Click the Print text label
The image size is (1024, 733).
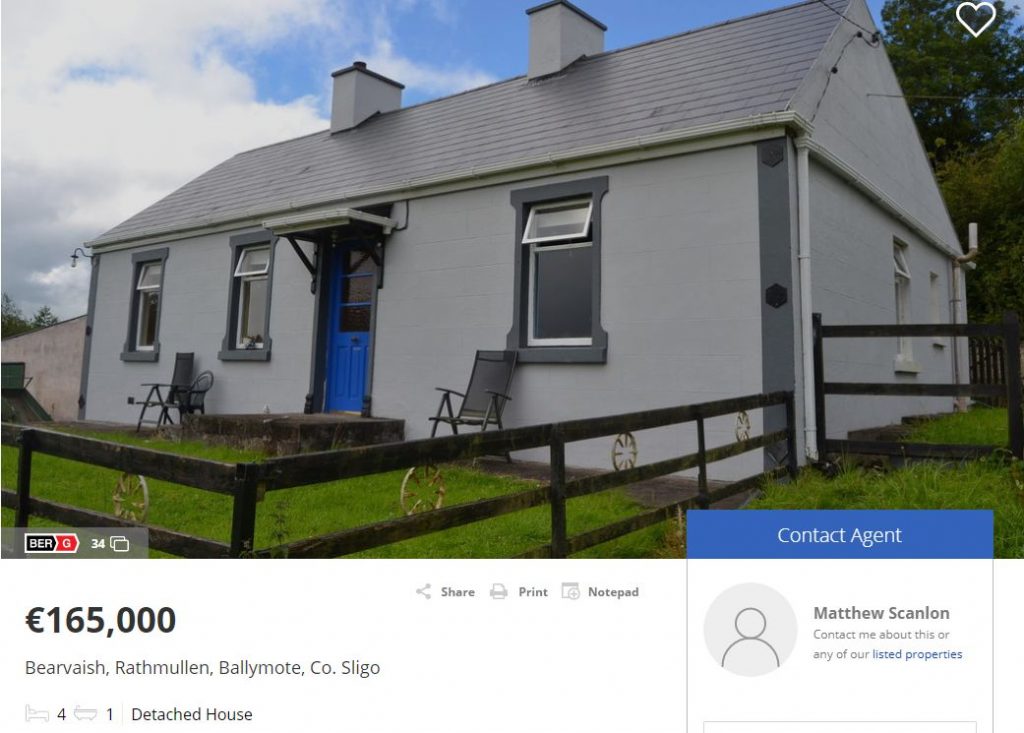point(533,592)
